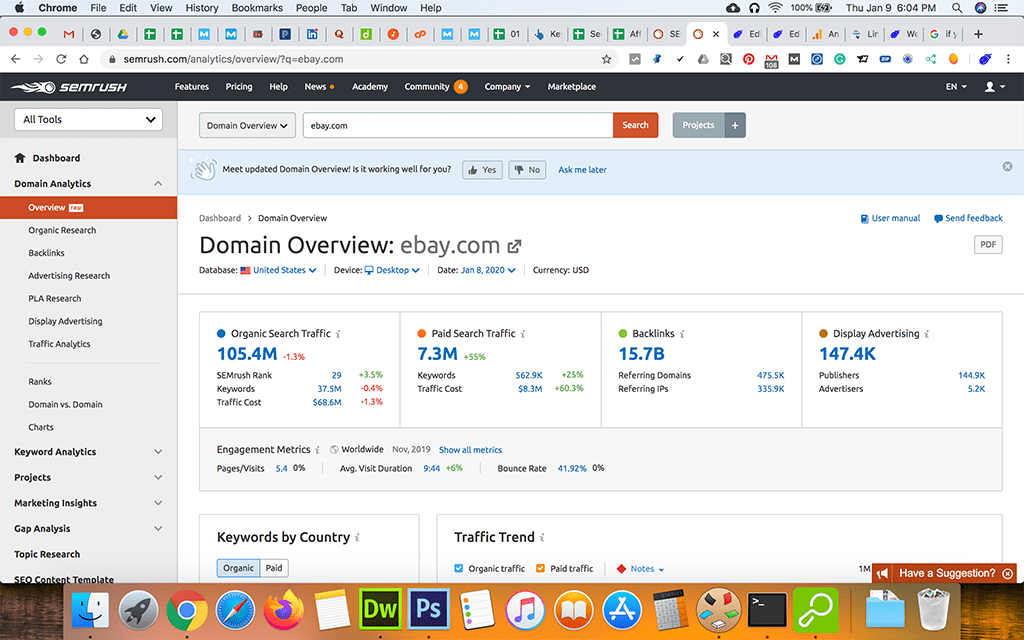
Task: Click the Traffic Trend info icon
Action: coord(542,537)
